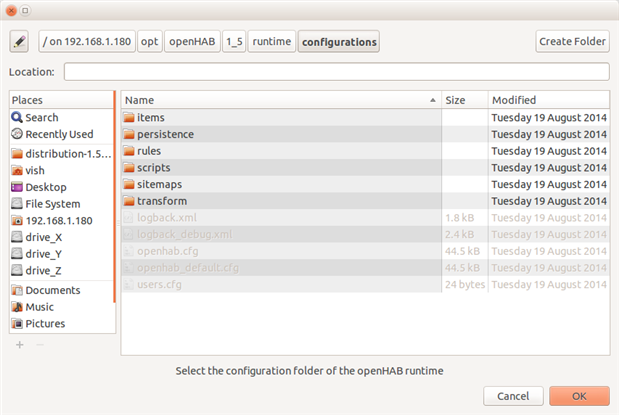Click Modified date of items folder
Image resolution: width=619 pixels, height=415 pixels.
pyautogui.click(x=549, y=117)
